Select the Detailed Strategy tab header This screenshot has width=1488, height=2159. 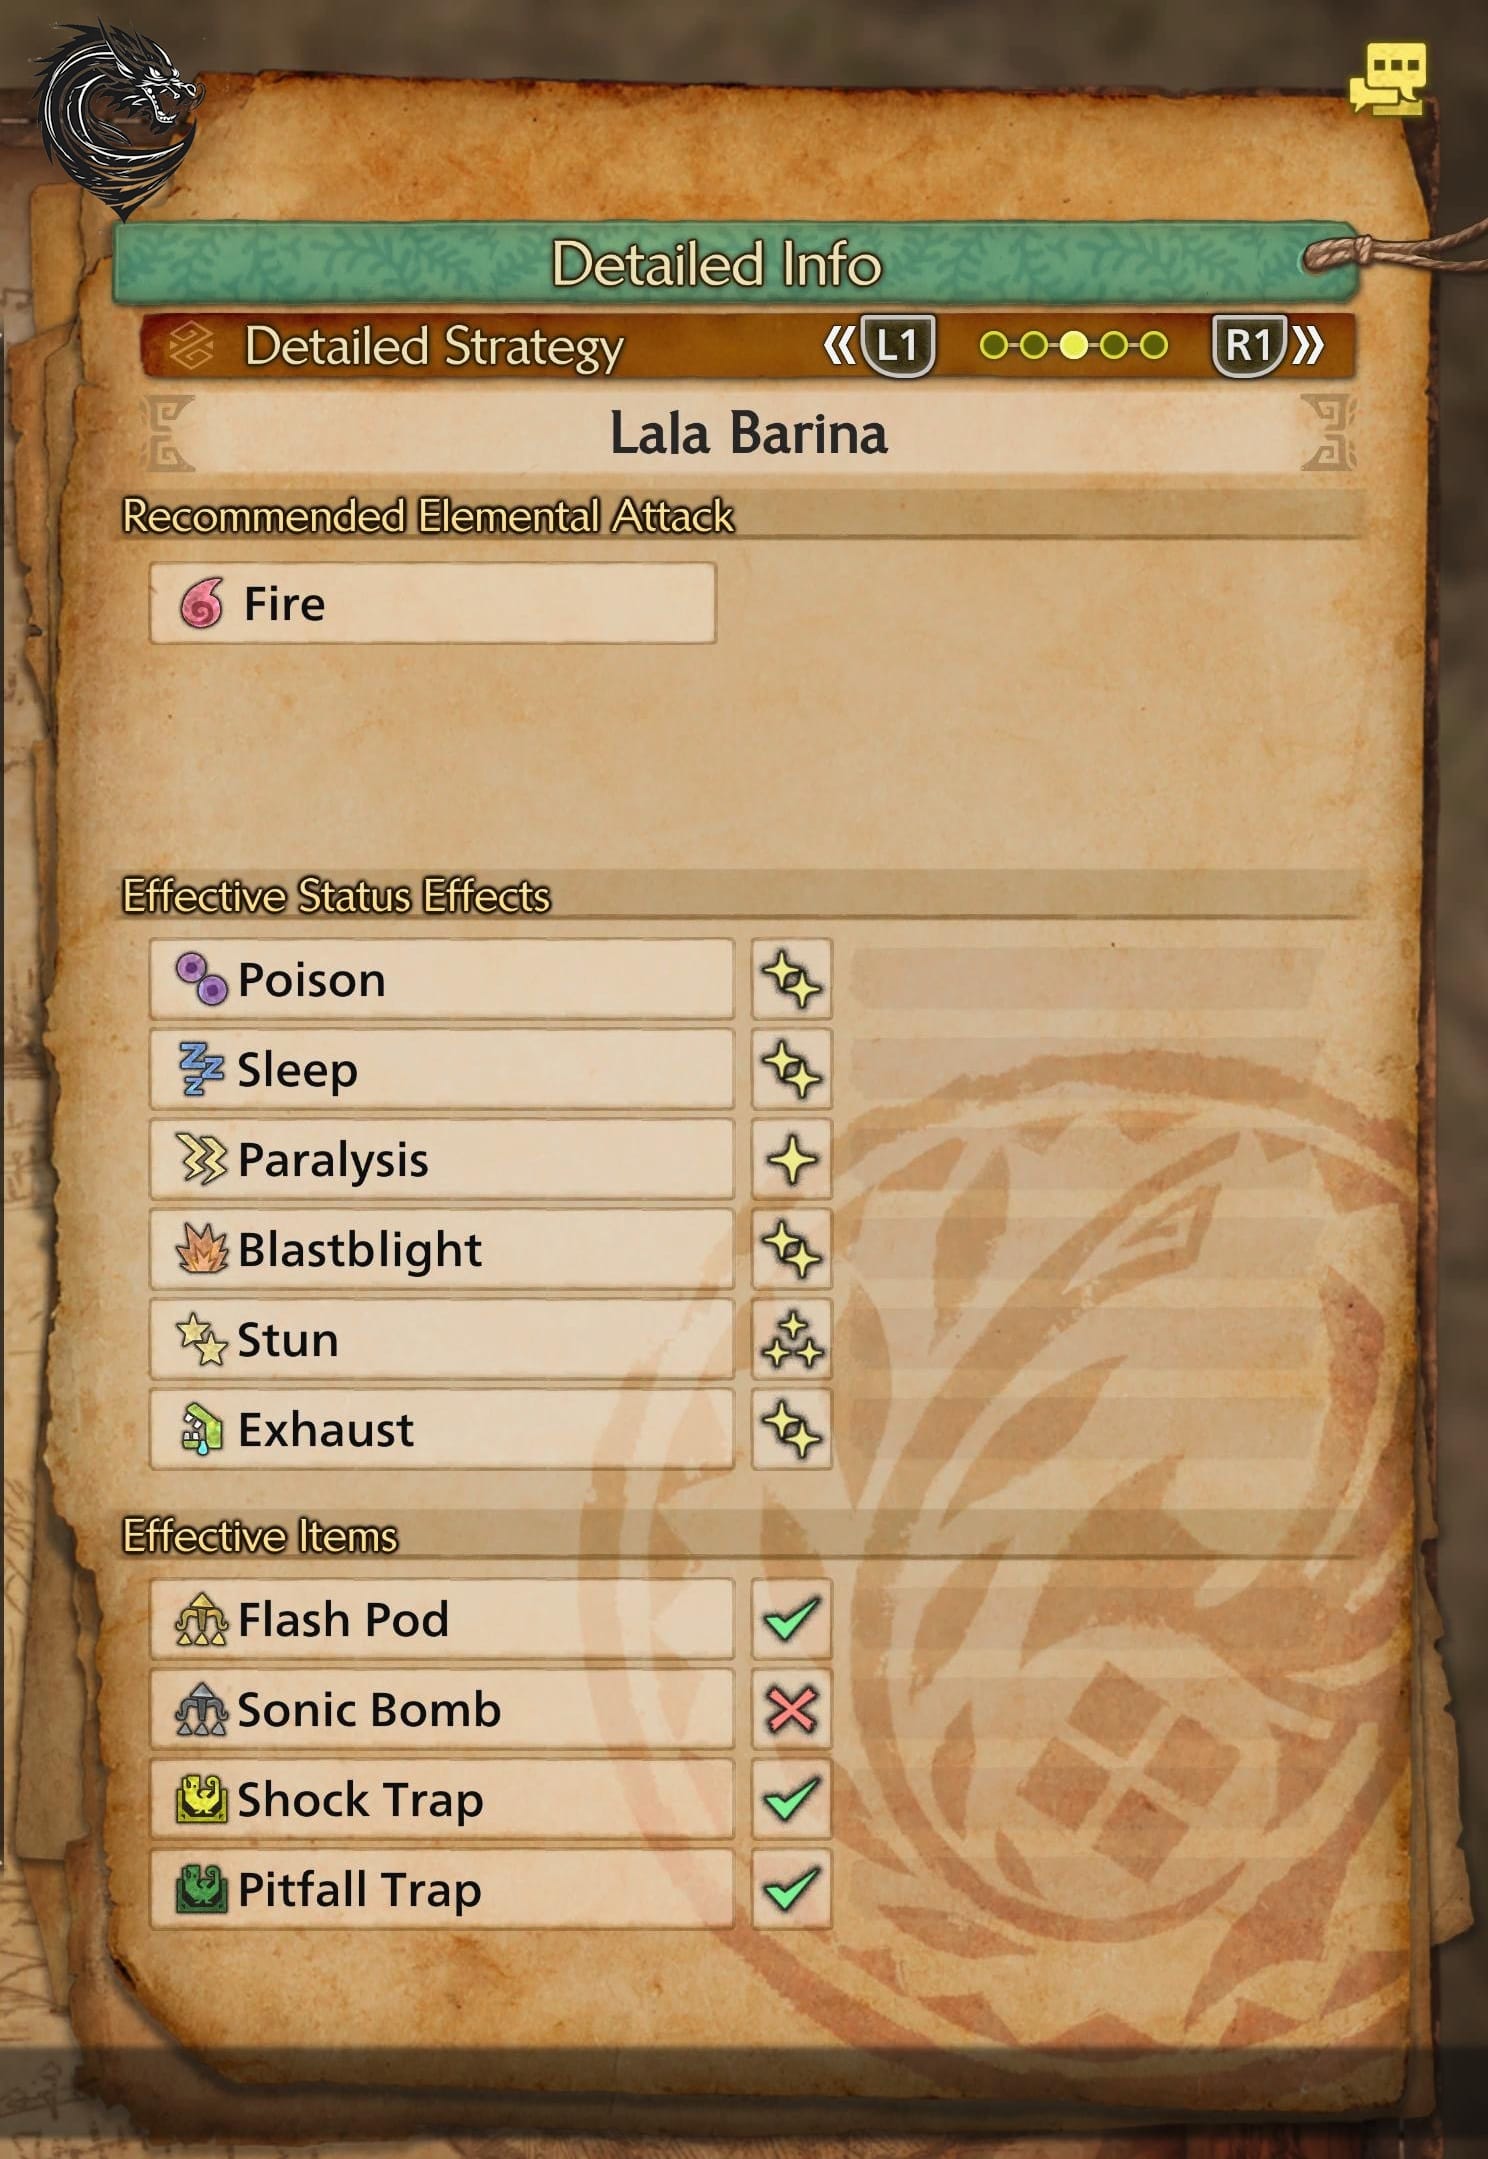(434, 347)
